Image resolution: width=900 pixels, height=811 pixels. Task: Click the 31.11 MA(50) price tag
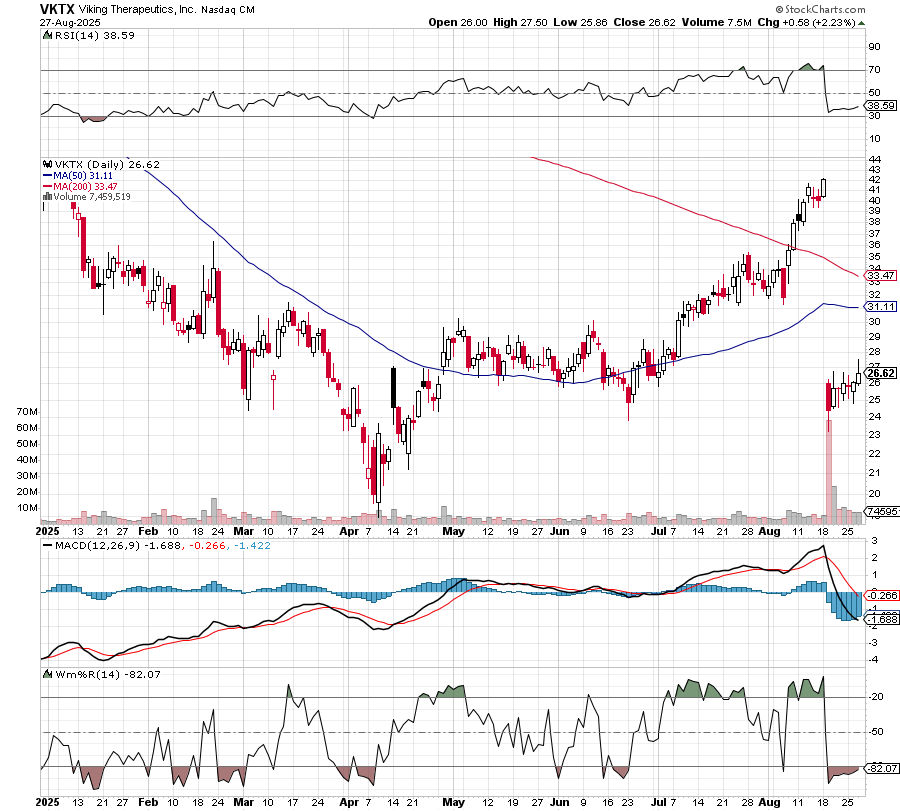(x=881, y=306)
